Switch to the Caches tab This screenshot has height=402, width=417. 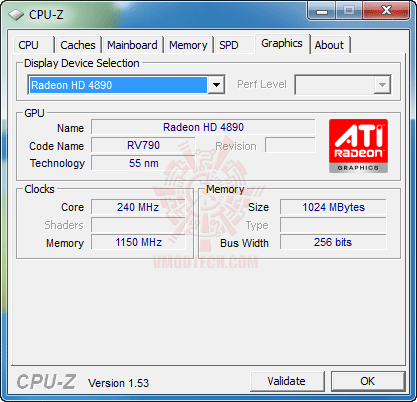78,45
